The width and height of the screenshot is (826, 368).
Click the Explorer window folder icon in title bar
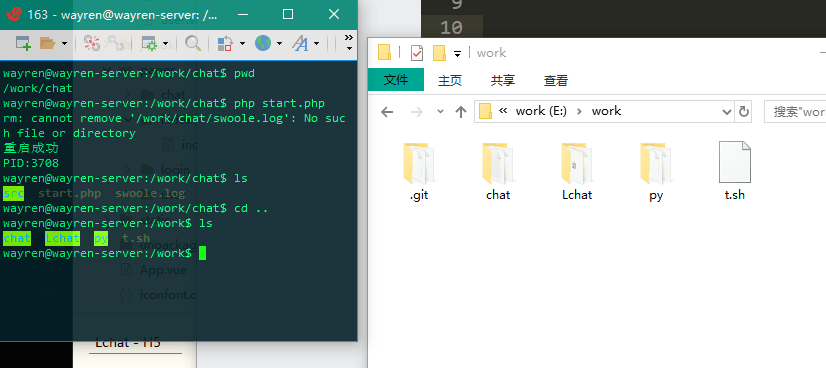pos(385,53)
